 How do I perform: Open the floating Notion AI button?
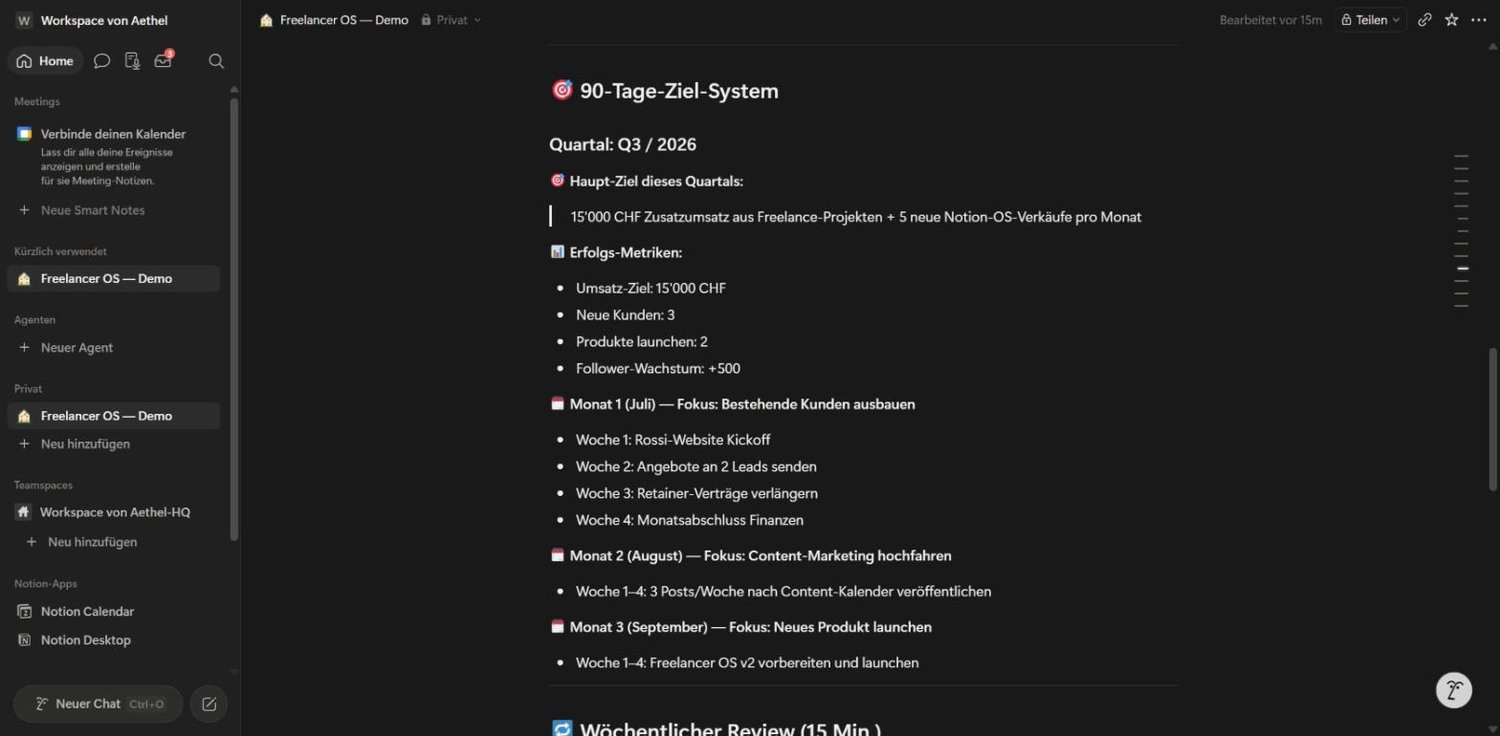(x=1454, y=690)
